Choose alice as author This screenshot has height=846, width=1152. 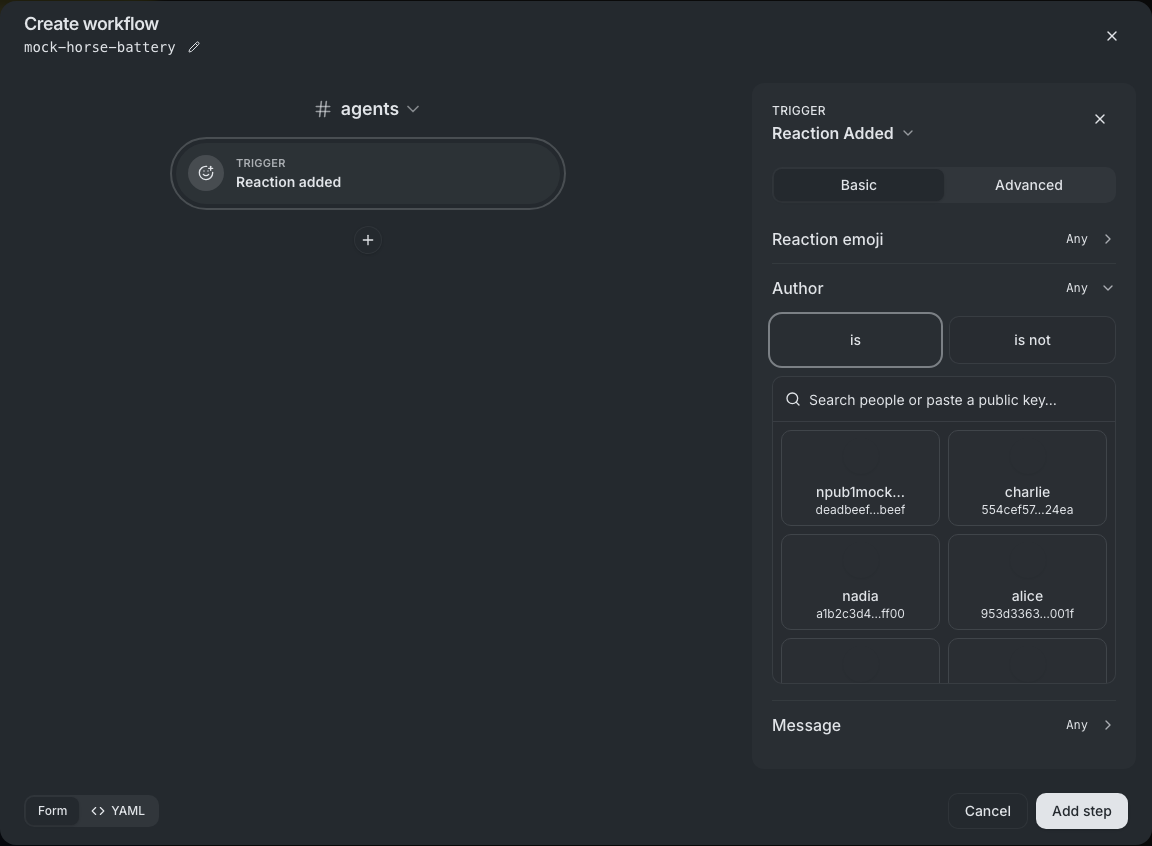[1027, 582]
